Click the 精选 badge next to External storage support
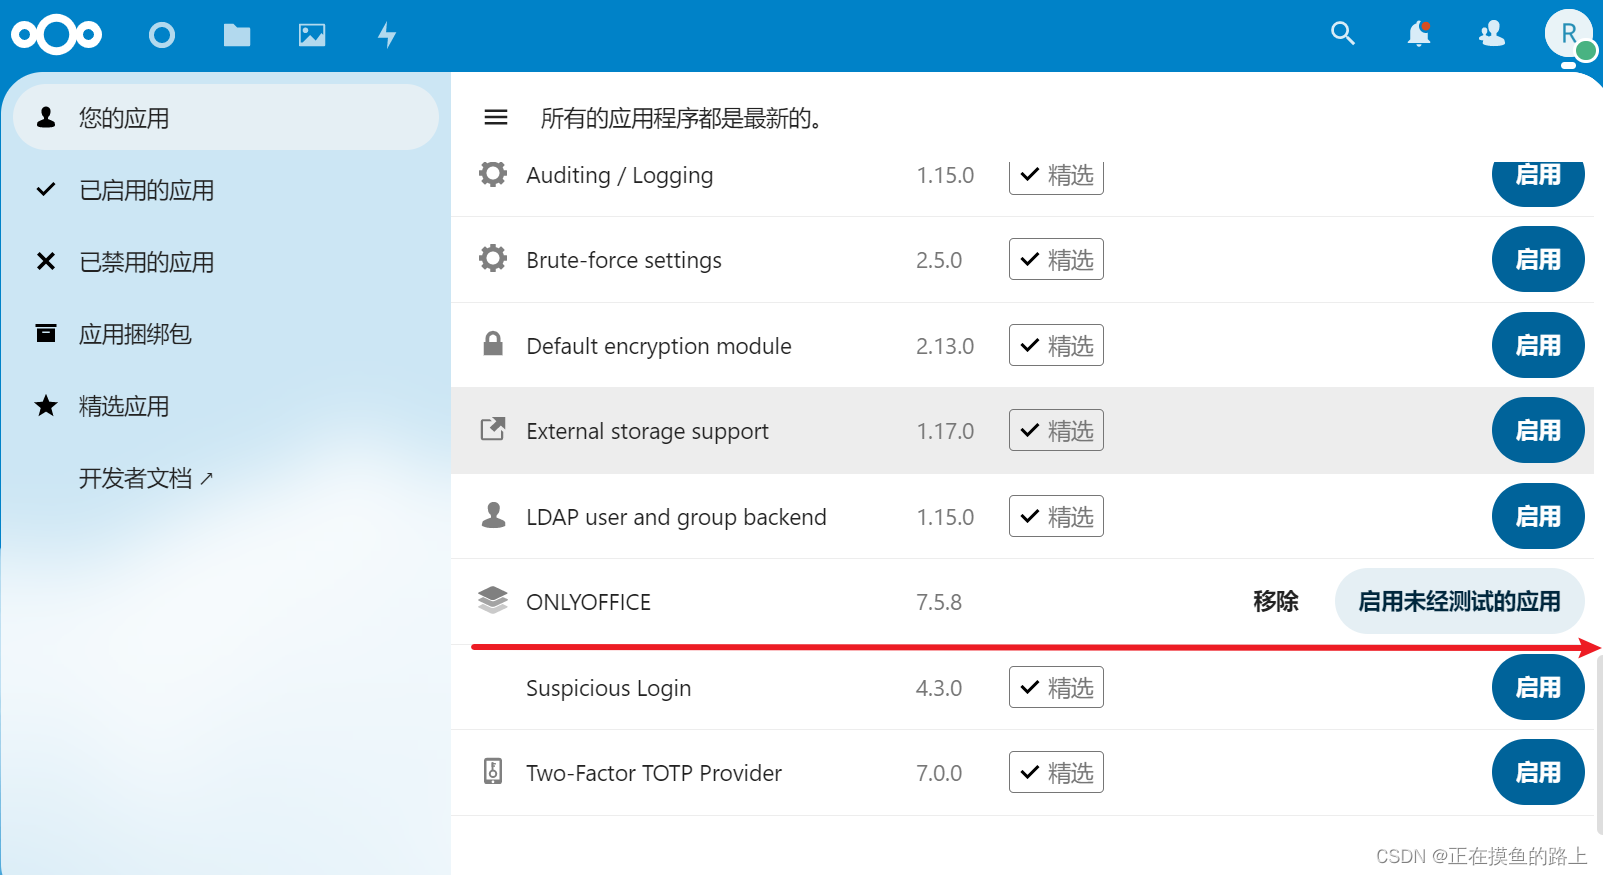Screen dimensions: 1603x875 [x=1056, y=430]
